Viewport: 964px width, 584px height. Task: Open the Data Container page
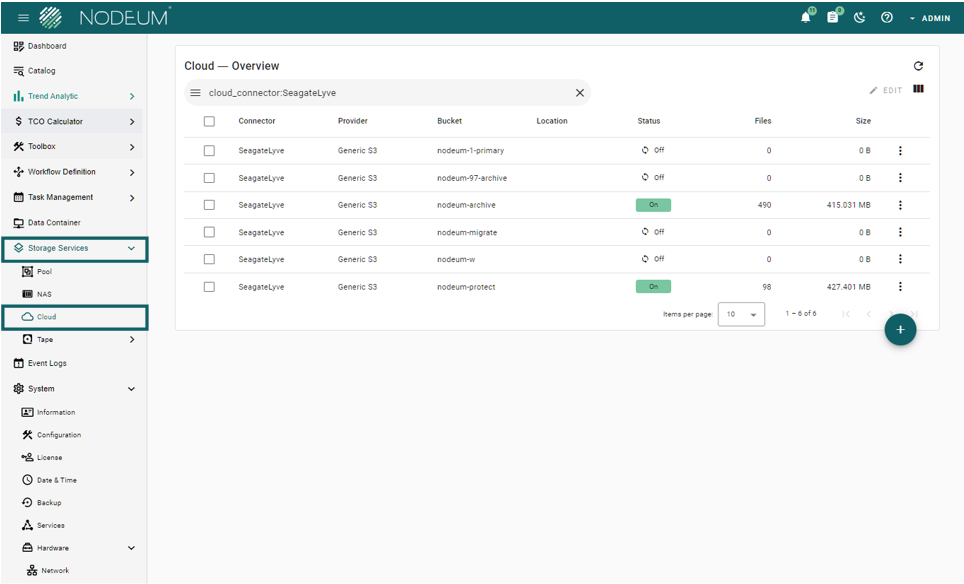(x=54, y=223)
